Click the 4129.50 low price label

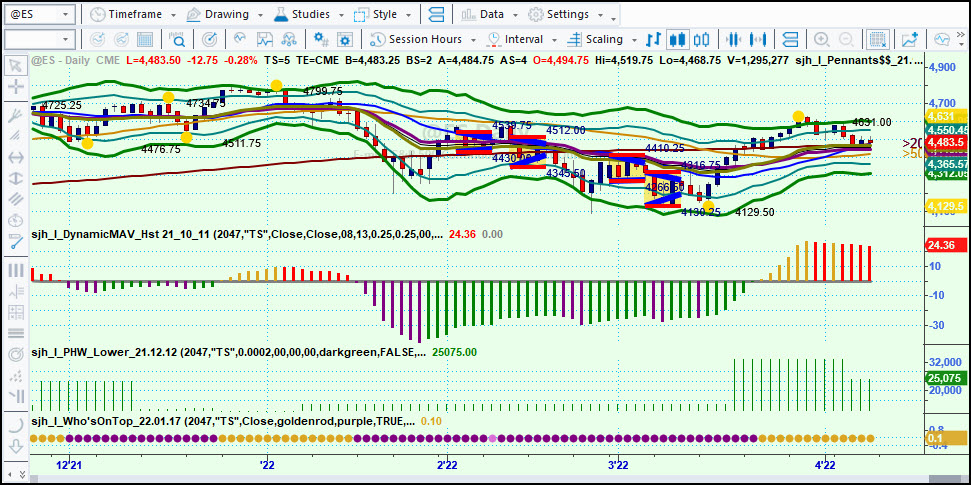(x=754, y=212)
